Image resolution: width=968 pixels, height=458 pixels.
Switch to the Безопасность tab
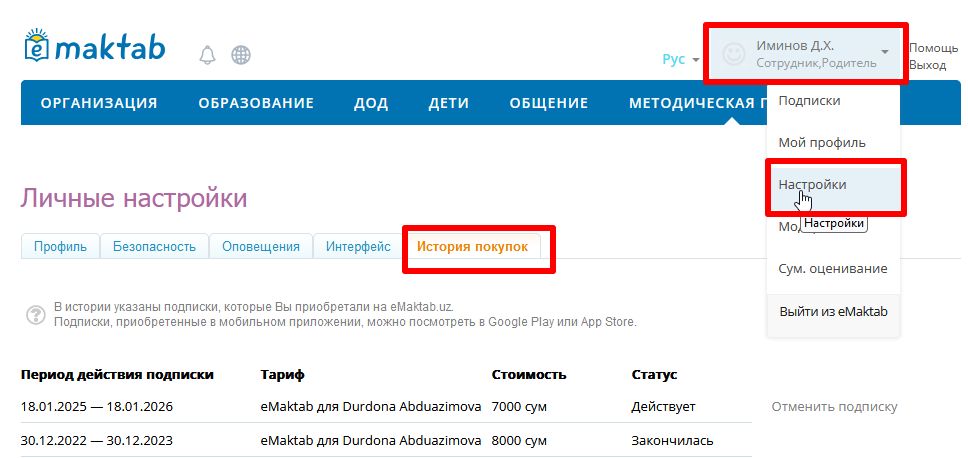coord(154,247)
